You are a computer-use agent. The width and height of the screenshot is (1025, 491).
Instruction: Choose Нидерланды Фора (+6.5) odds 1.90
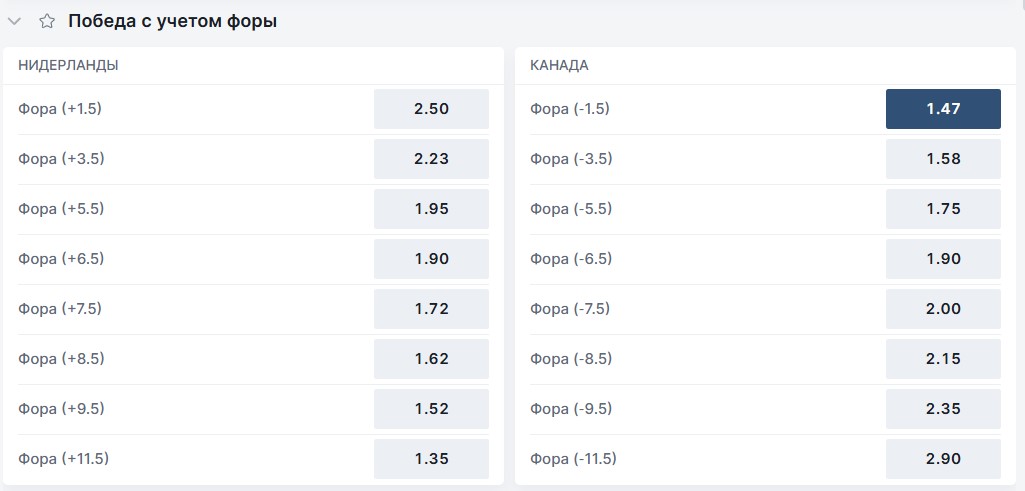(431, 259)
